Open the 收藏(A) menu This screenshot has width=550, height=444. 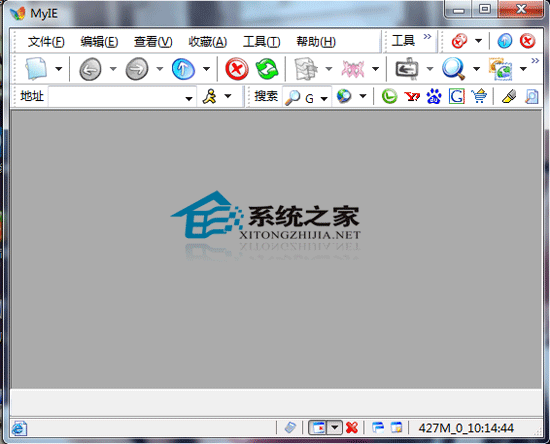tap(208, 42)
